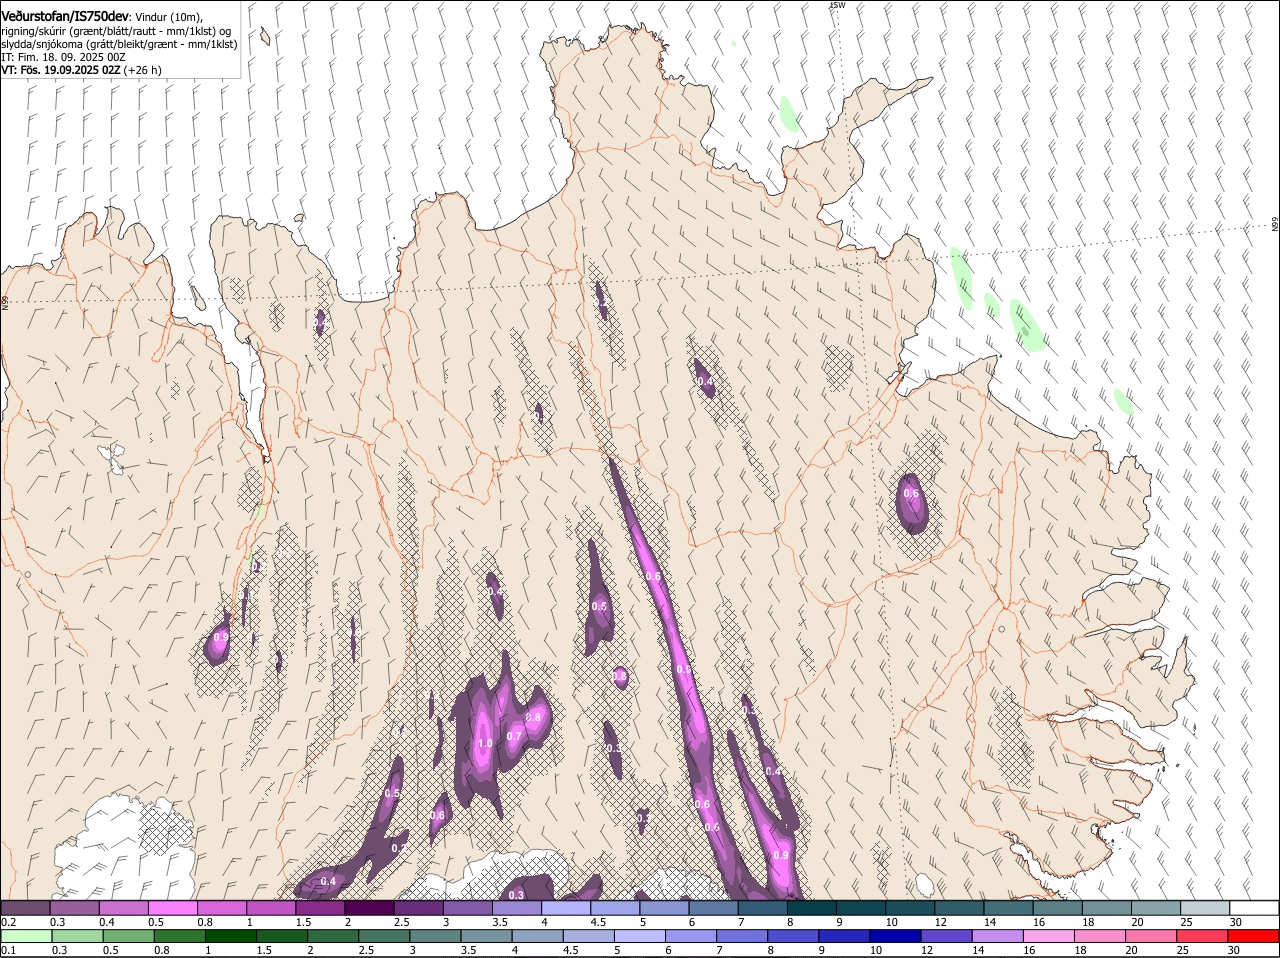
Task: Click the "rigning/skúrir" legend description line
Action: point(116,31)
